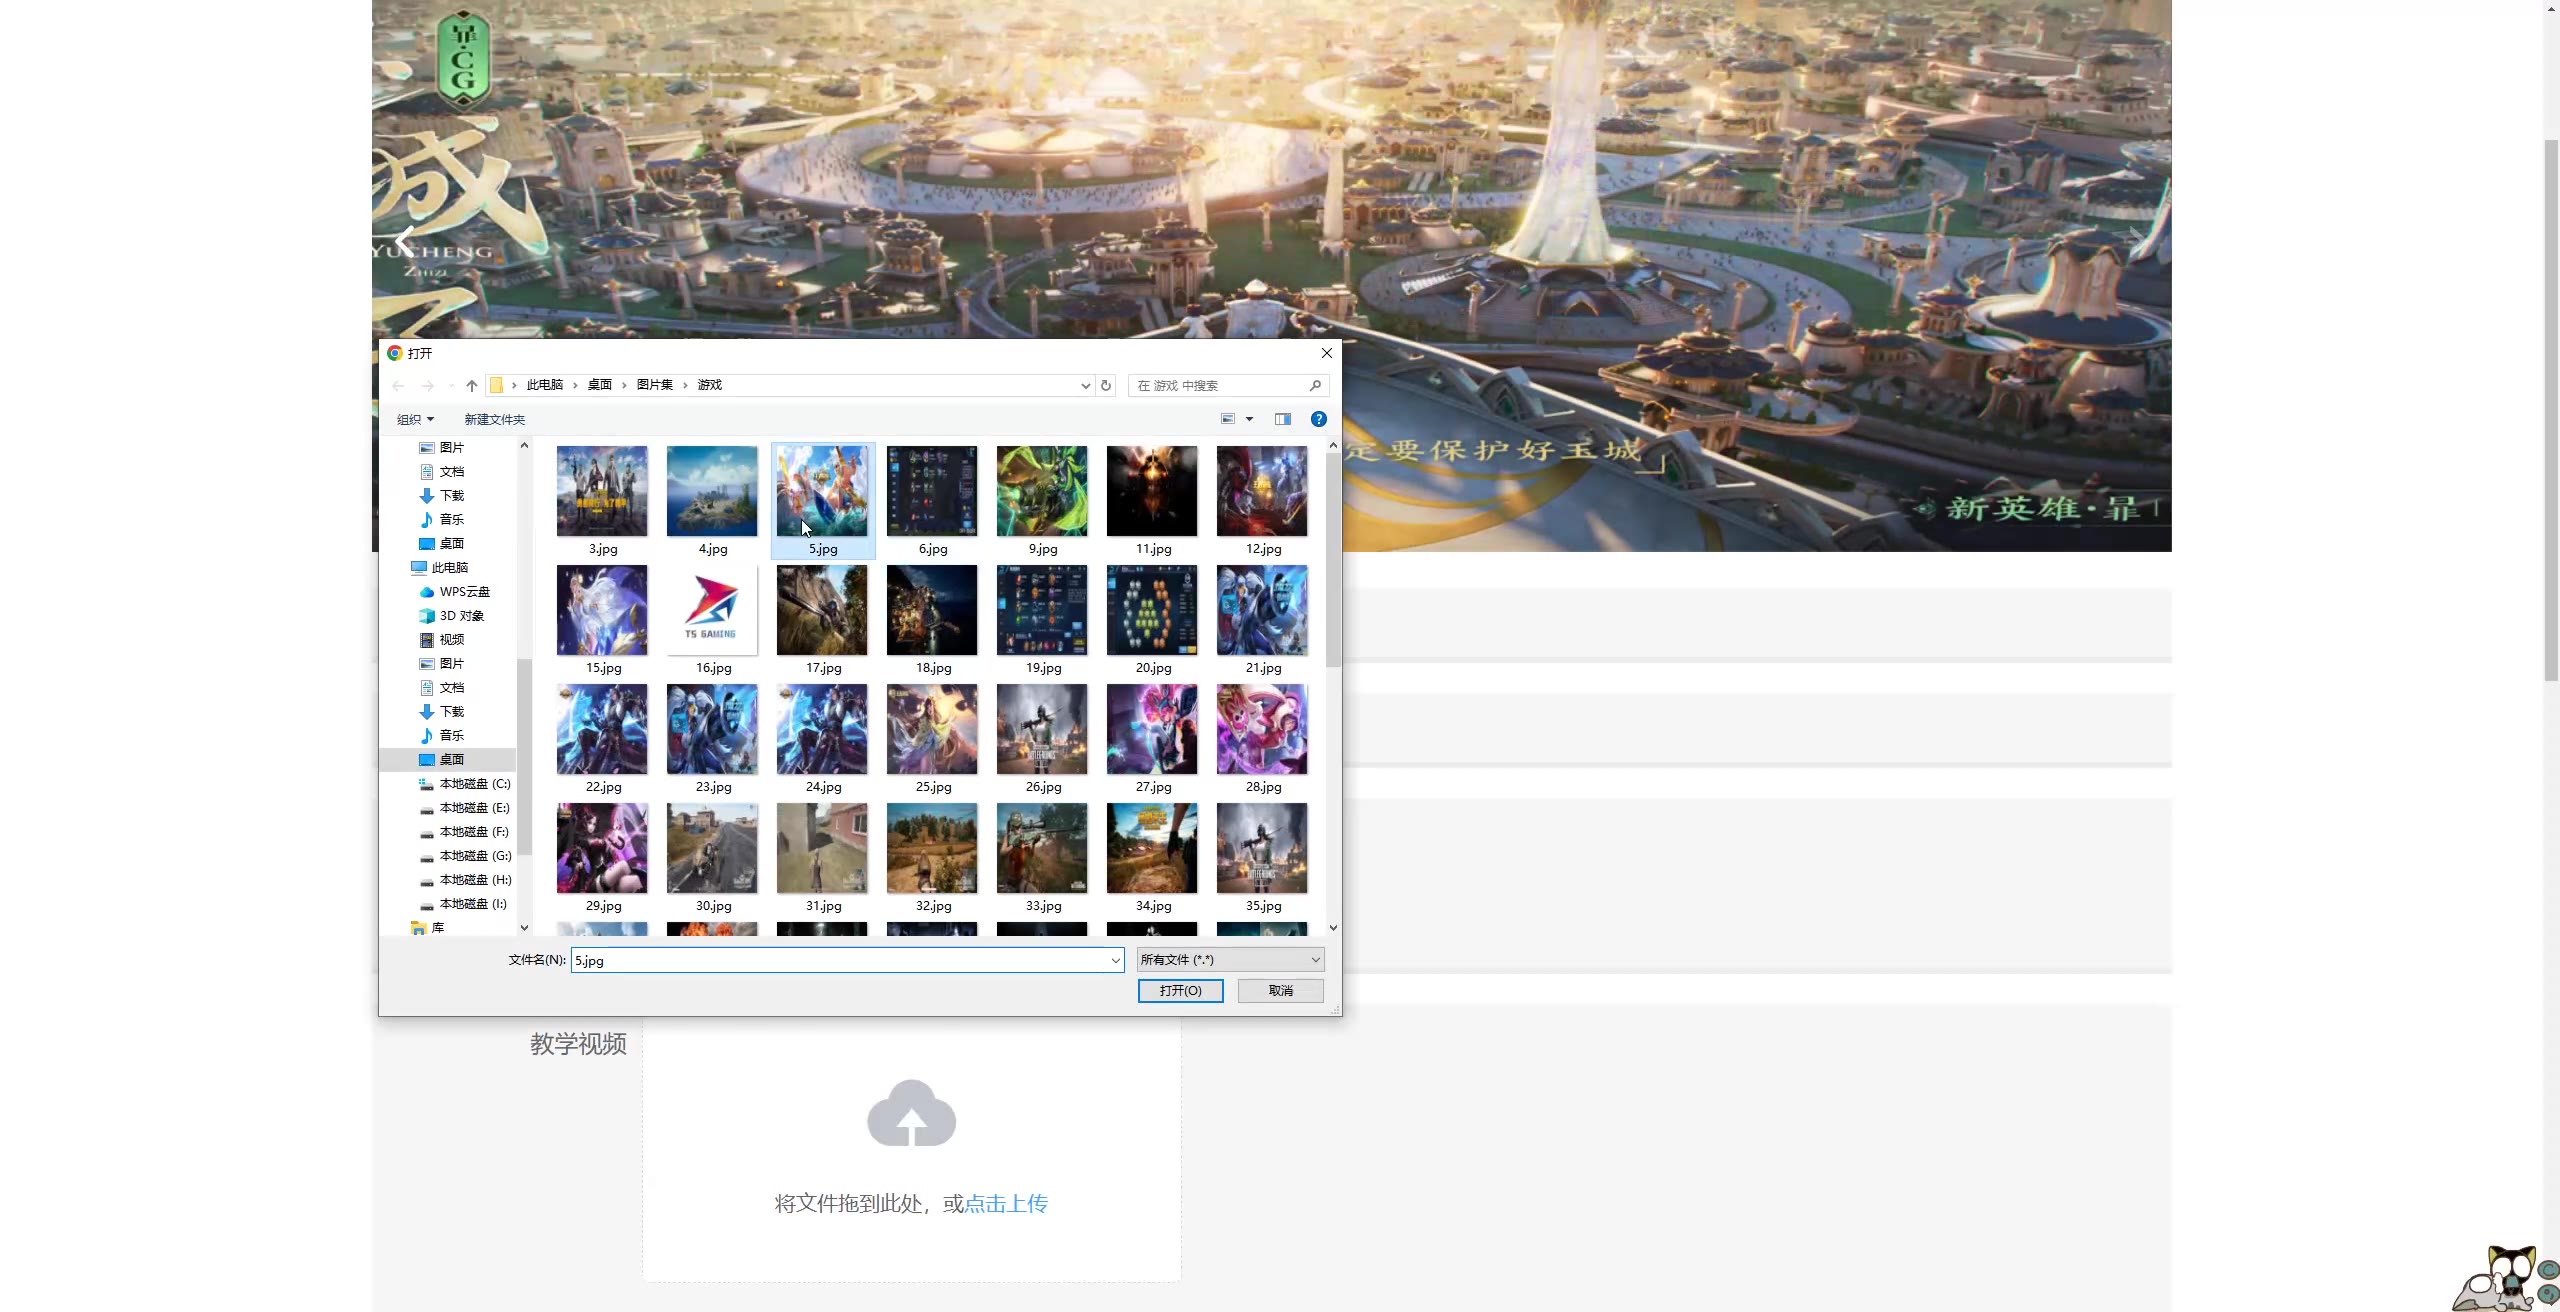This screenshot has height=1312, width=2560.
Task: Open WPS云盘 in the navigation pane
Action: tap(464, 592)
